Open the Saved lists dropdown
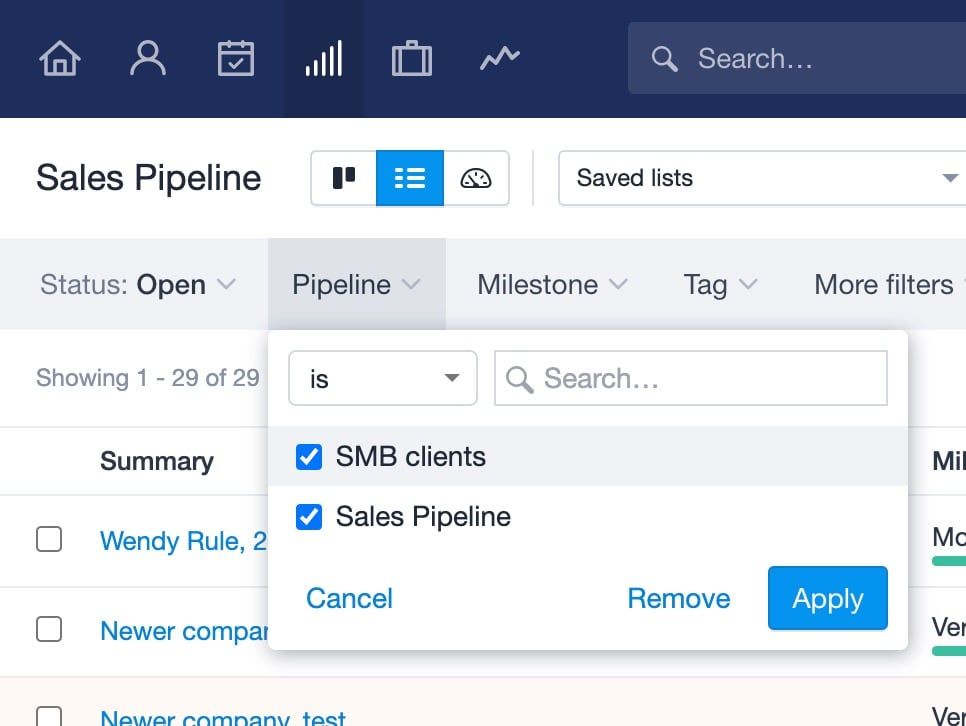The width and height of the screenshot is (966, 726). pos(762,178)
